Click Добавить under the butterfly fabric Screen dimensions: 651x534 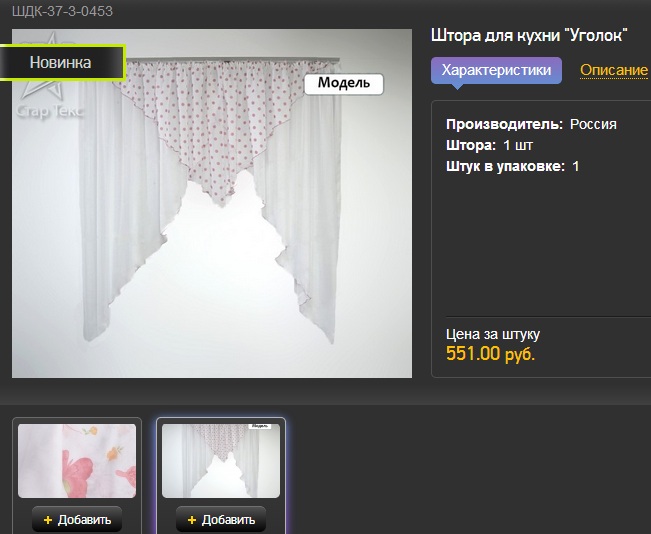tap(77, 519)
